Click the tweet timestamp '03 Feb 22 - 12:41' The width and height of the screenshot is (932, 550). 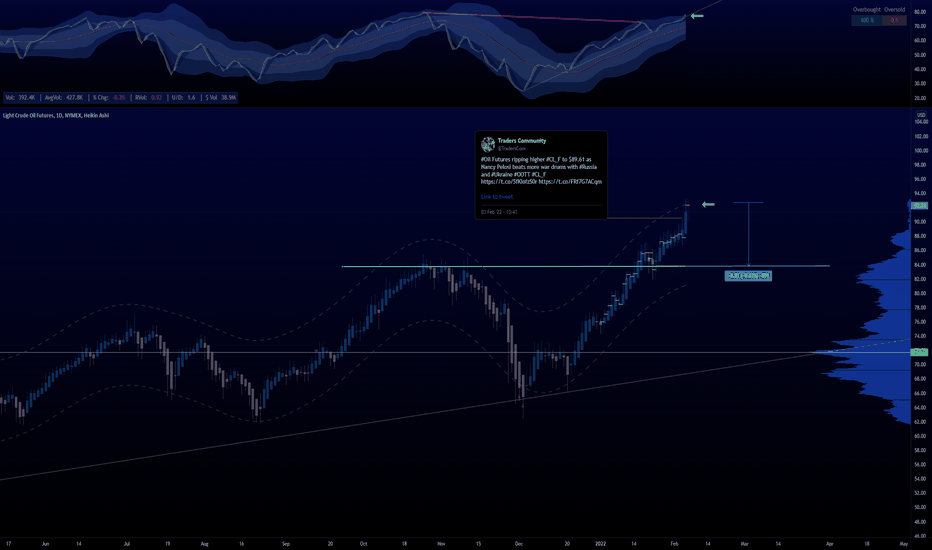[499, 212]
